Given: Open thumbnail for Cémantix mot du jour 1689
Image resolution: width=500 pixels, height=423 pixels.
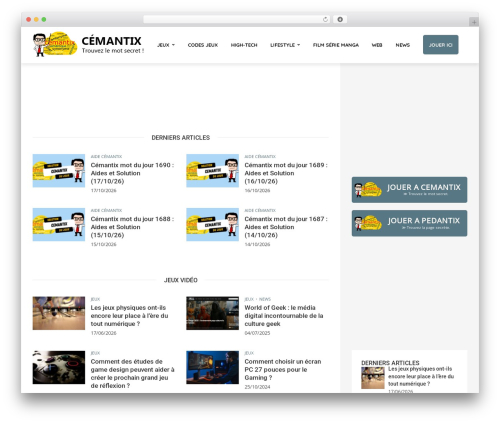Looking at the screenshot, I should pyautogui.click(x=212, y=171).
